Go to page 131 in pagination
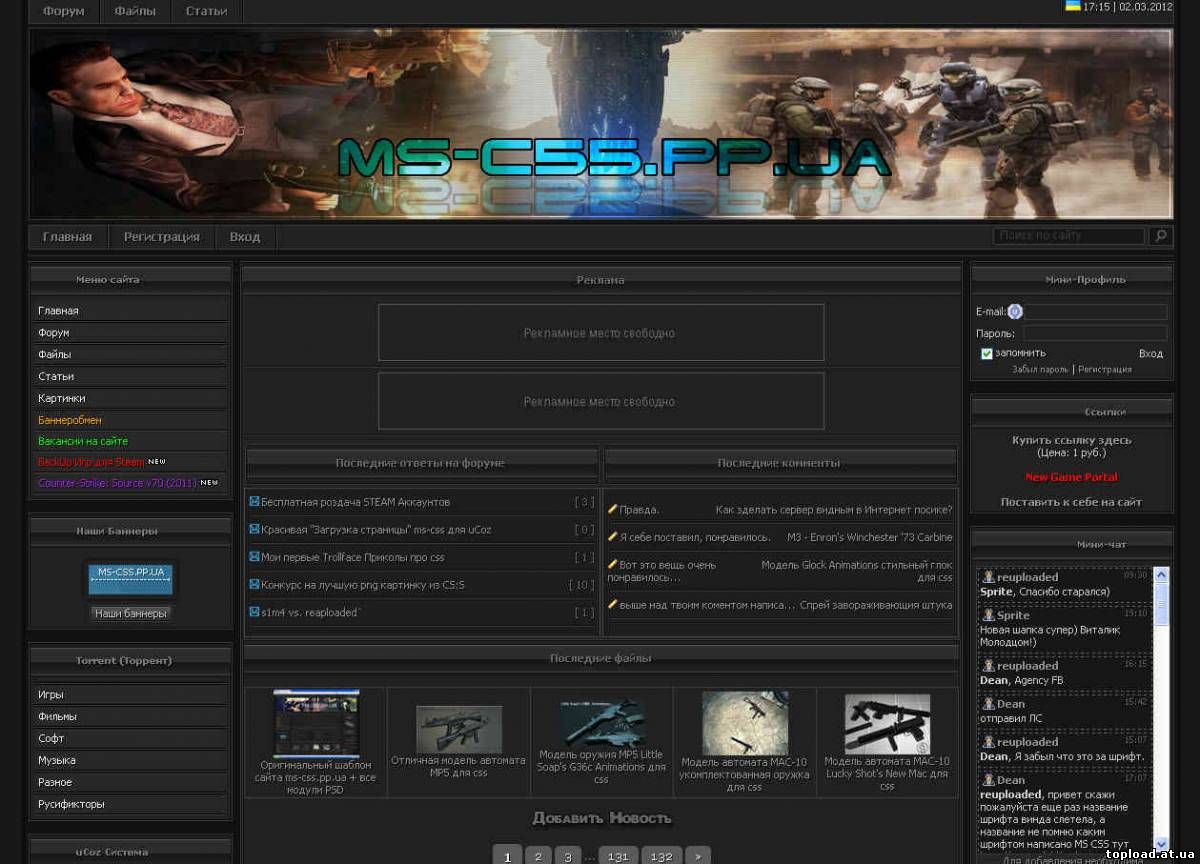This screenshot has height=864, width=1200. 619,857
